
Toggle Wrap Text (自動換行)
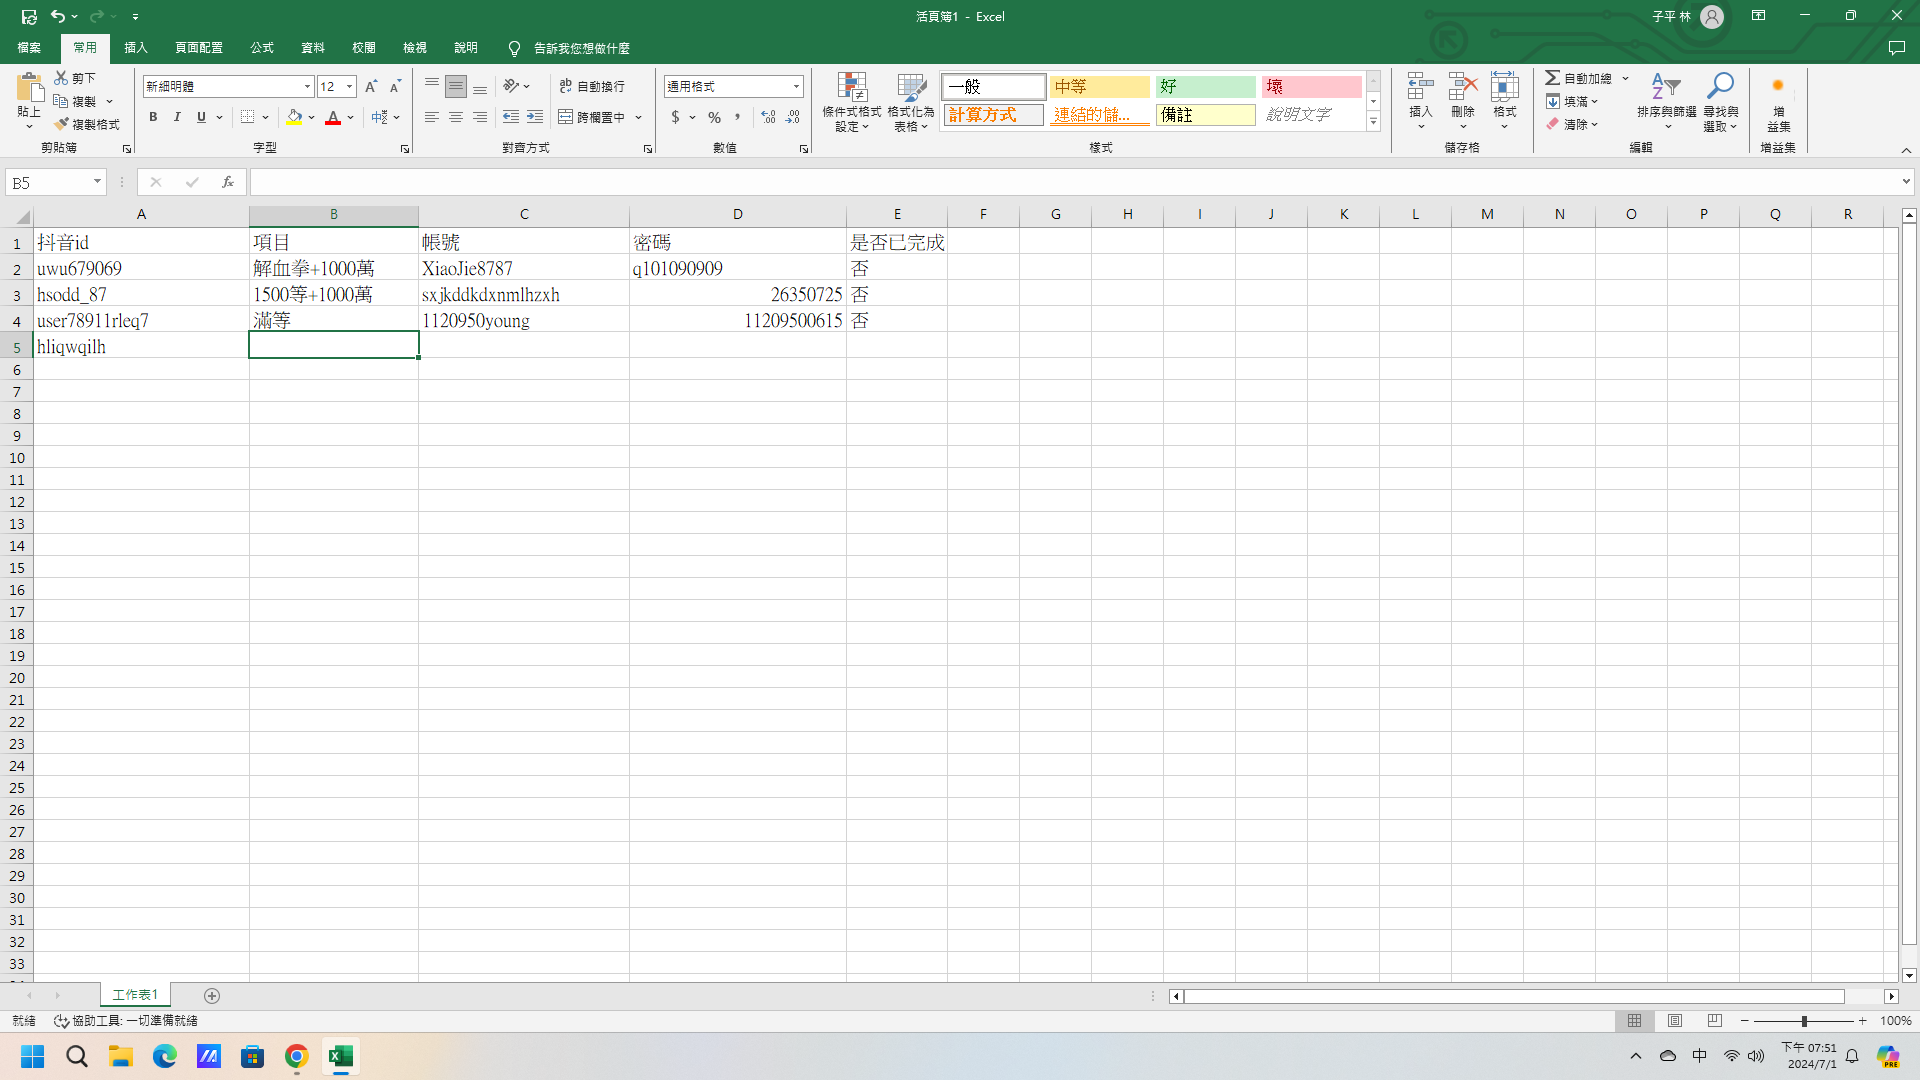click(x=592, y=87)
